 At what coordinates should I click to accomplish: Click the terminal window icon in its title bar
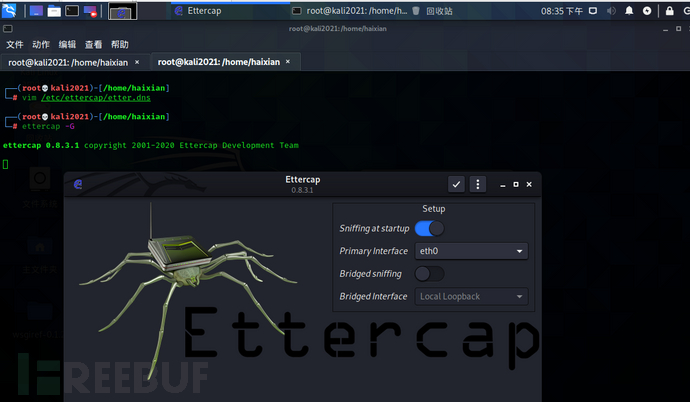click(8, 29)
